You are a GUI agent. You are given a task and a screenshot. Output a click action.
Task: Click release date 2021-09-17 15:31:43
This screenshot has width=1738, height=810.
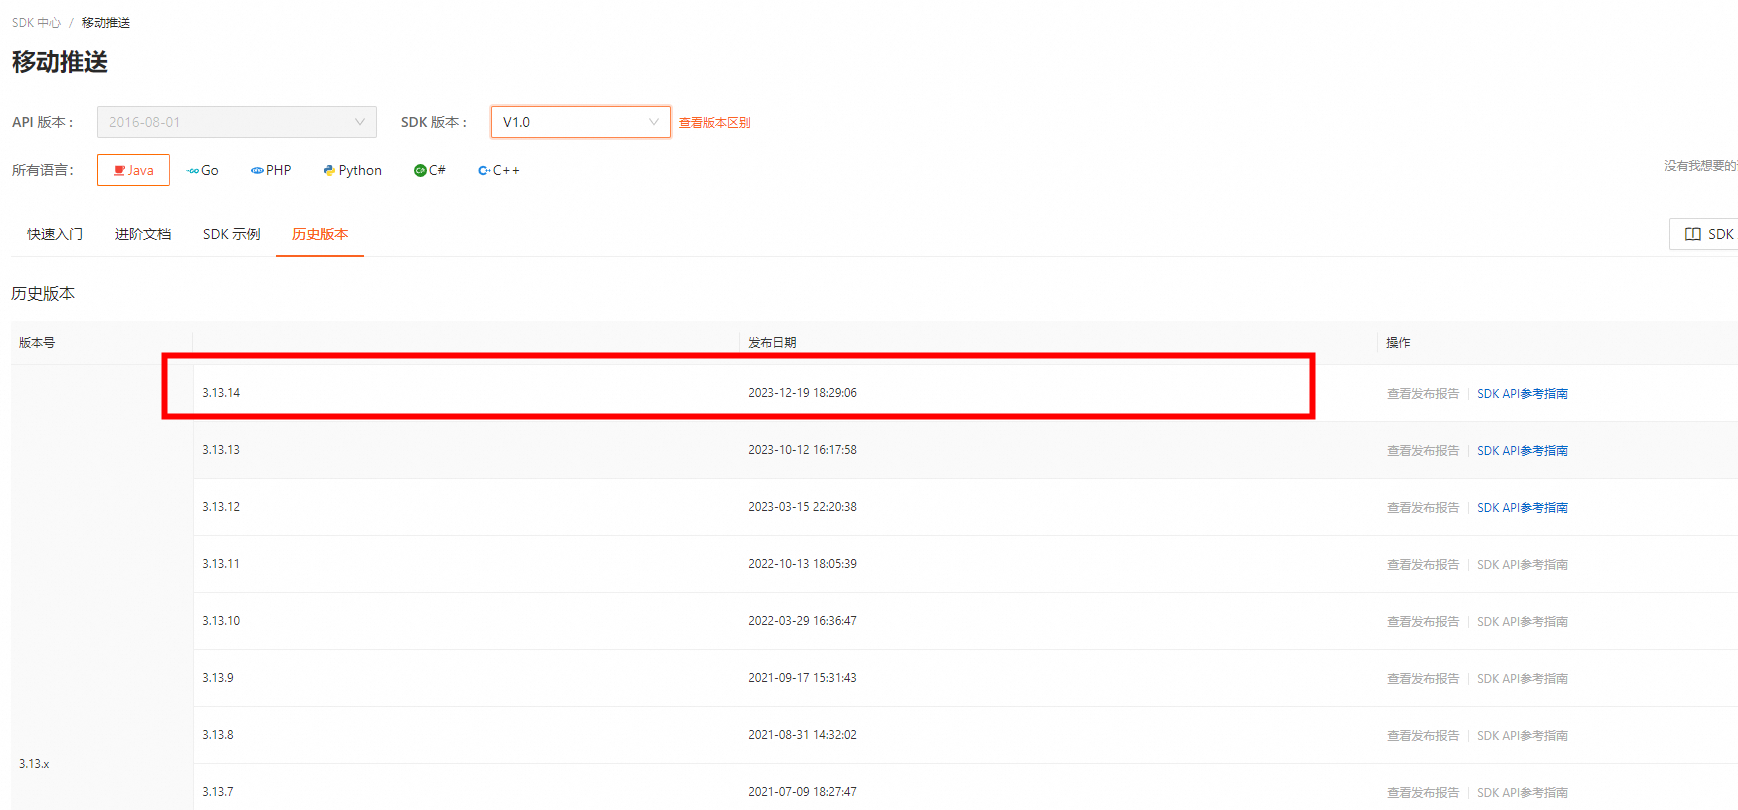(x=802, y=678)
